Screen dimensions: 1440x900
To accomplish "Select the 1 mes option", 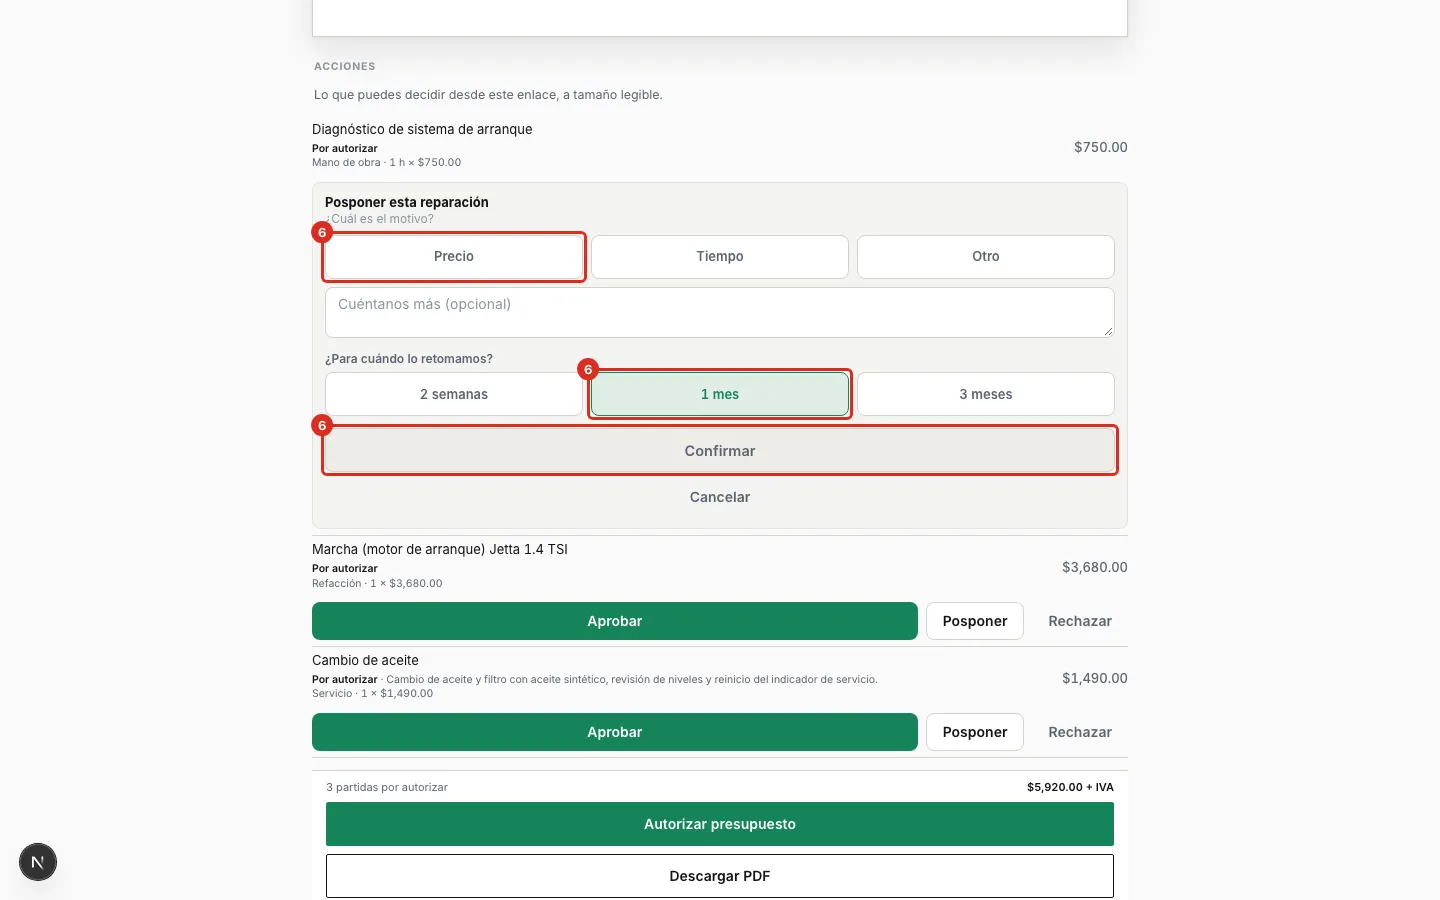I will coord(720,394).
